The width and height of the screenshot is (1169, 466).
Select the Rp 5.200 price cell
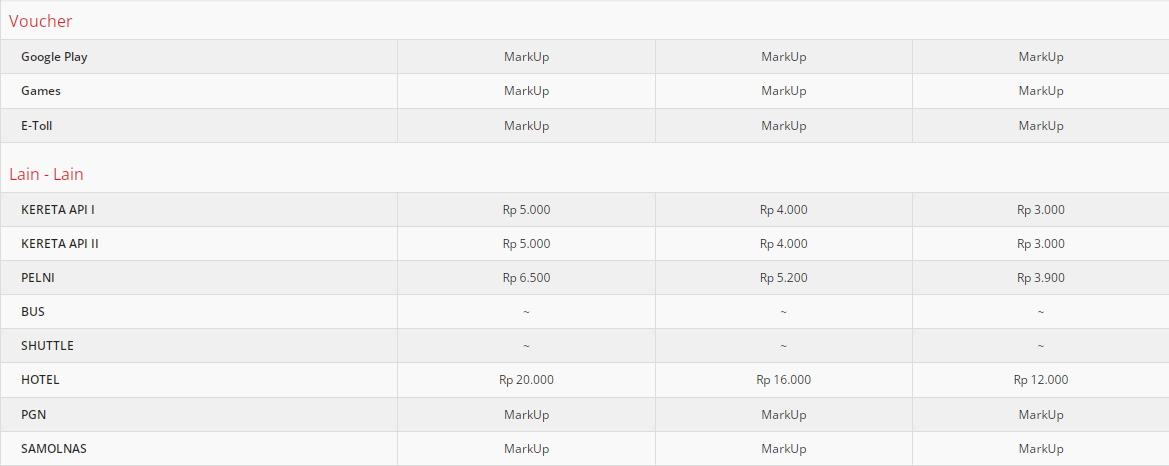[x=783, y=278]
